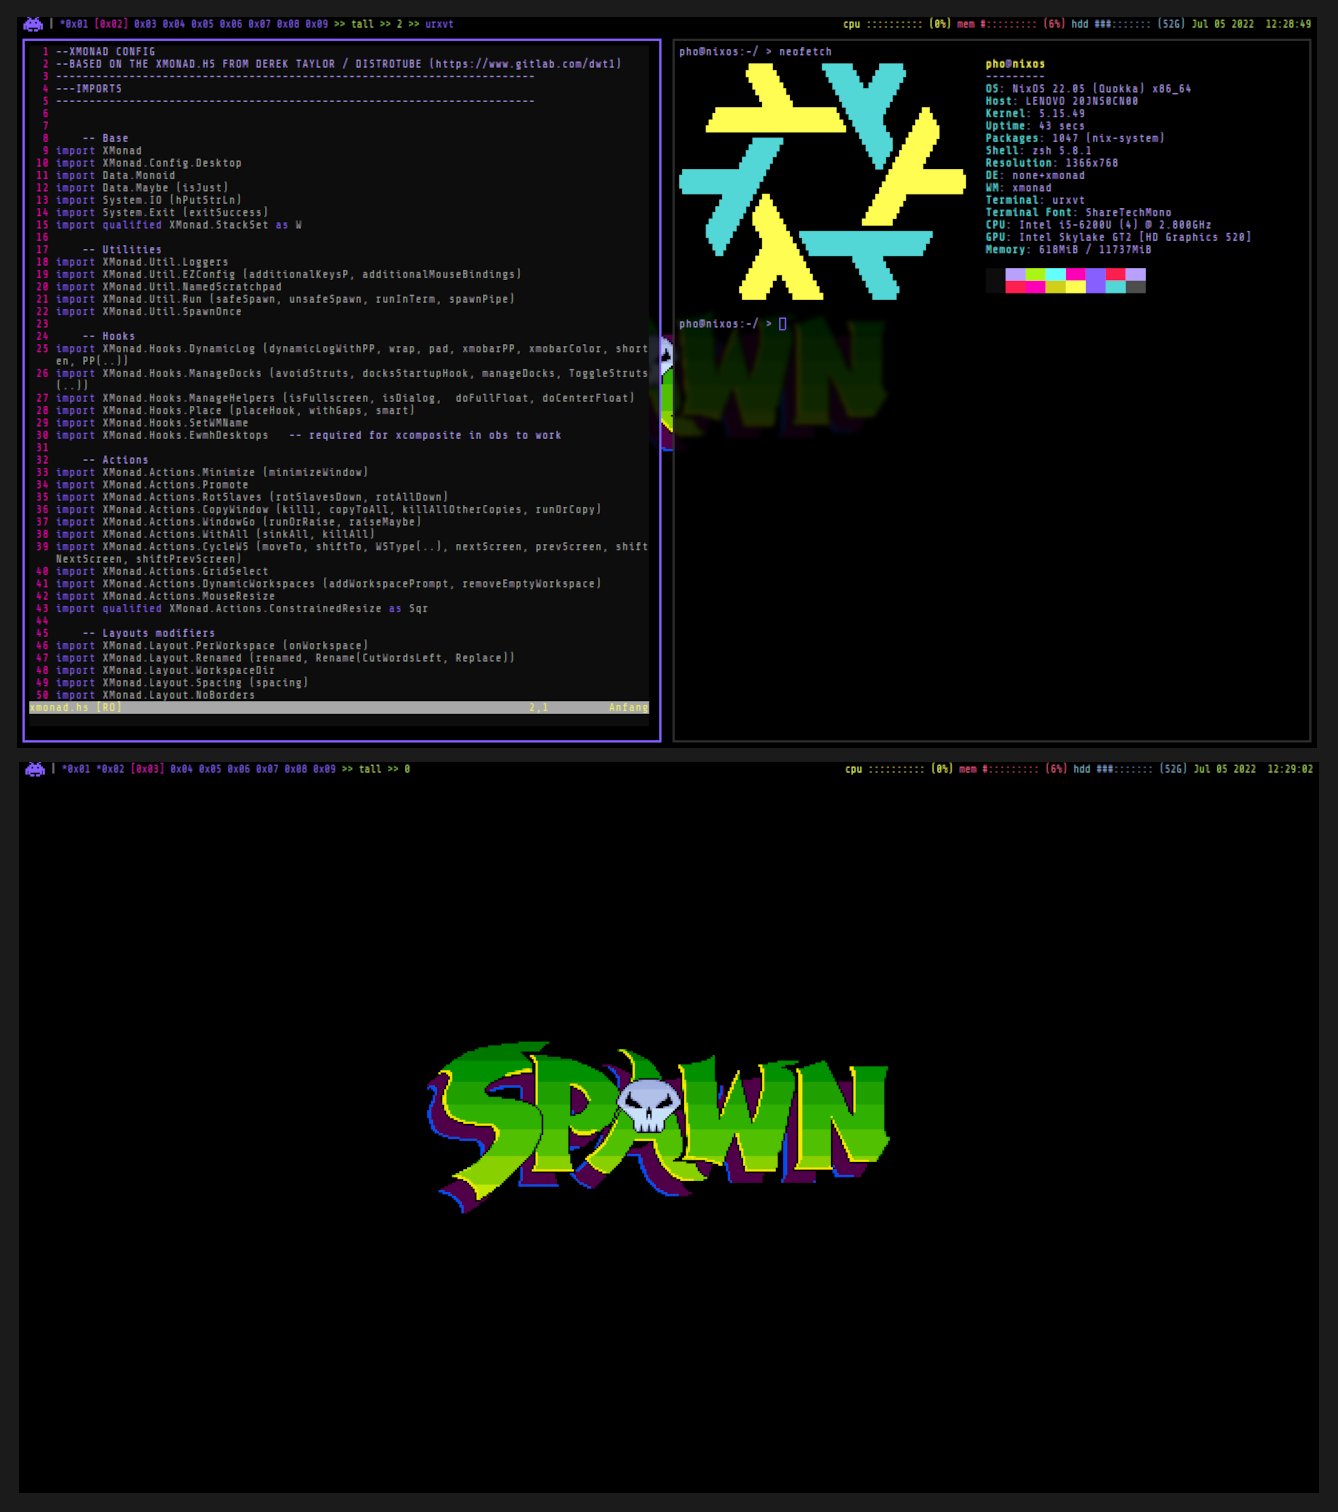Click 'import XMonad.Util.SpawnOnce' line

[x=148, y=312]
